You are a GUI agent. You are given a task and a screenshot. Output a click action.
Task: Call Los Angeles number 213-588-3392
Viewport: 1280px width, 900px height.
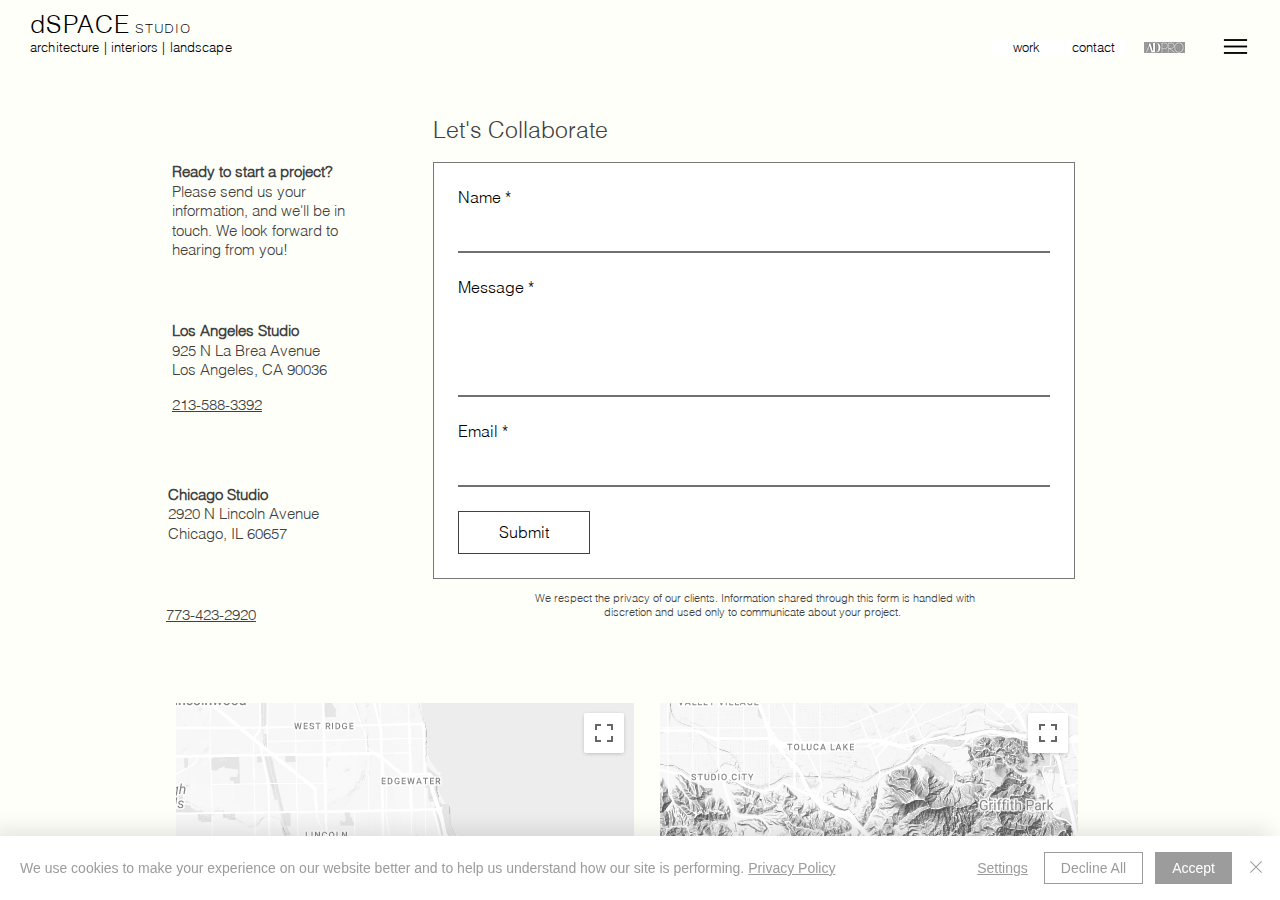[217, 405]
